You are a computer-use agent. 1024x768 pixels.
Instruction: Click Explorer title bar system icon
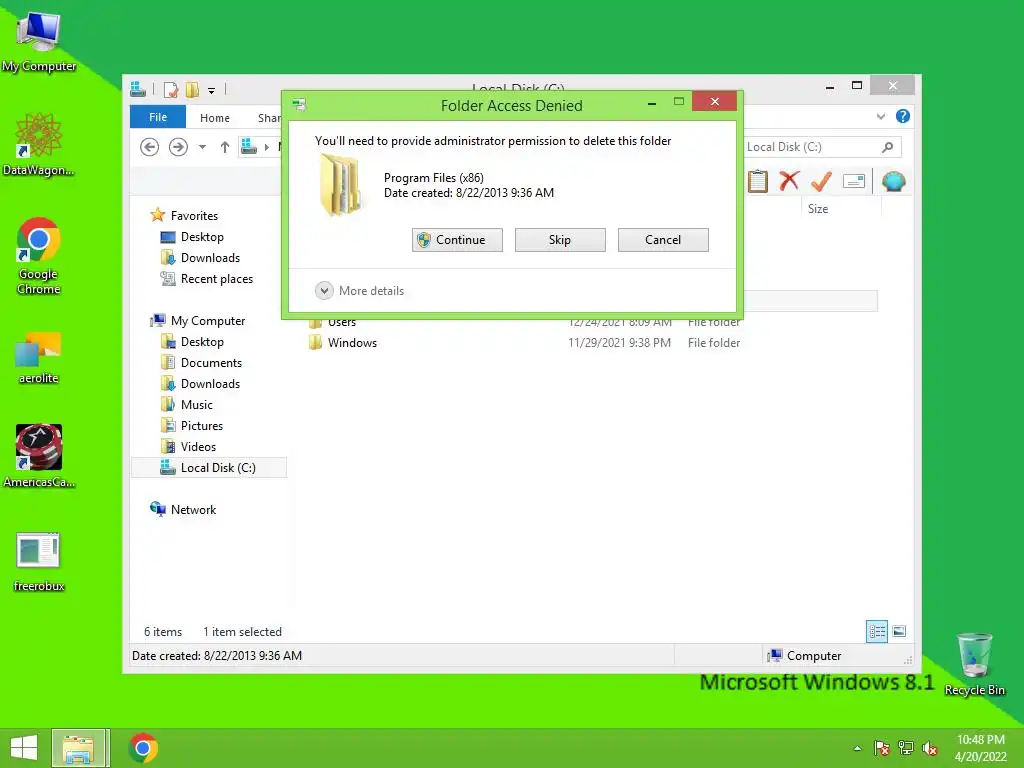click(x=138, y=89)
